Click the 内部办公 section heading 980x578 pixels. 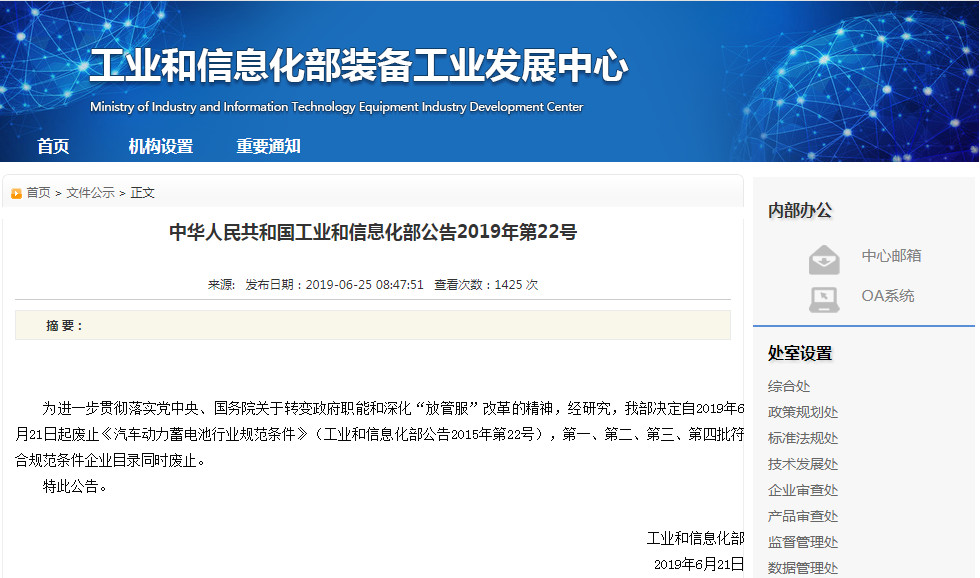click(x=800, y=211)
